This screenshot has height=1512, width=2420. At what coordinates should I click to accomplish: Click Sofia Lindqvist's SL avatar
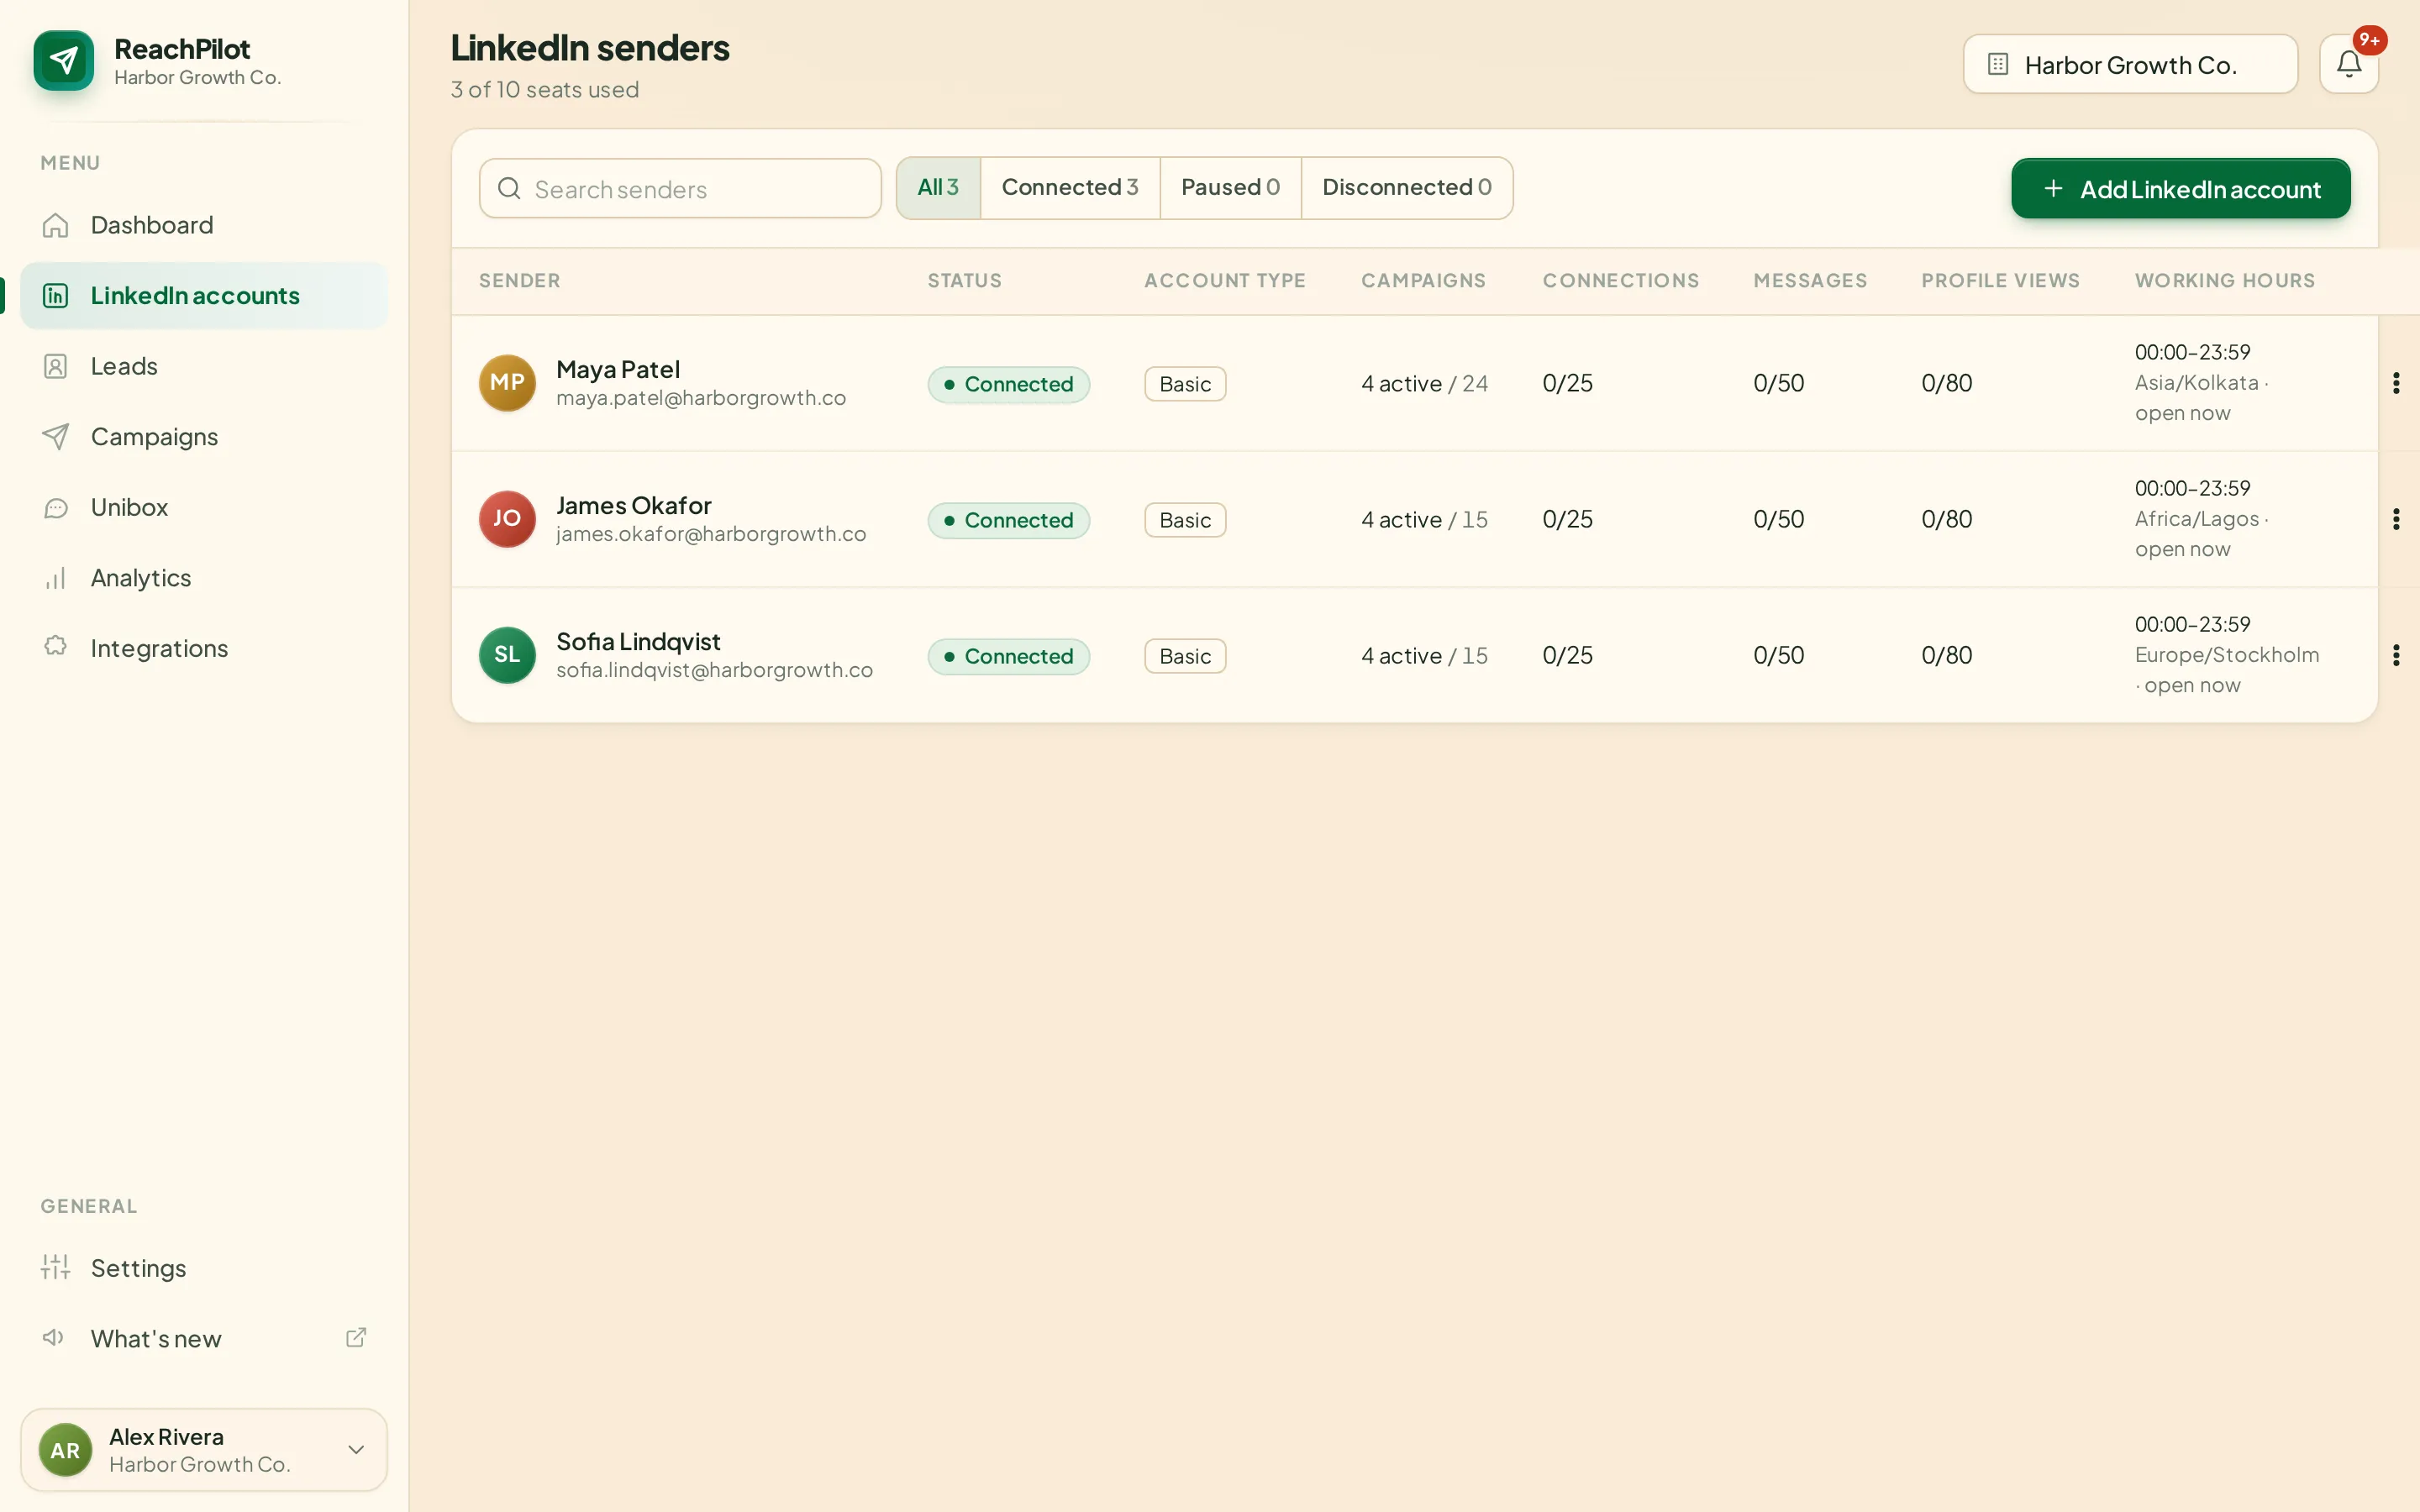pyautogui.click(x=507, y=655)
